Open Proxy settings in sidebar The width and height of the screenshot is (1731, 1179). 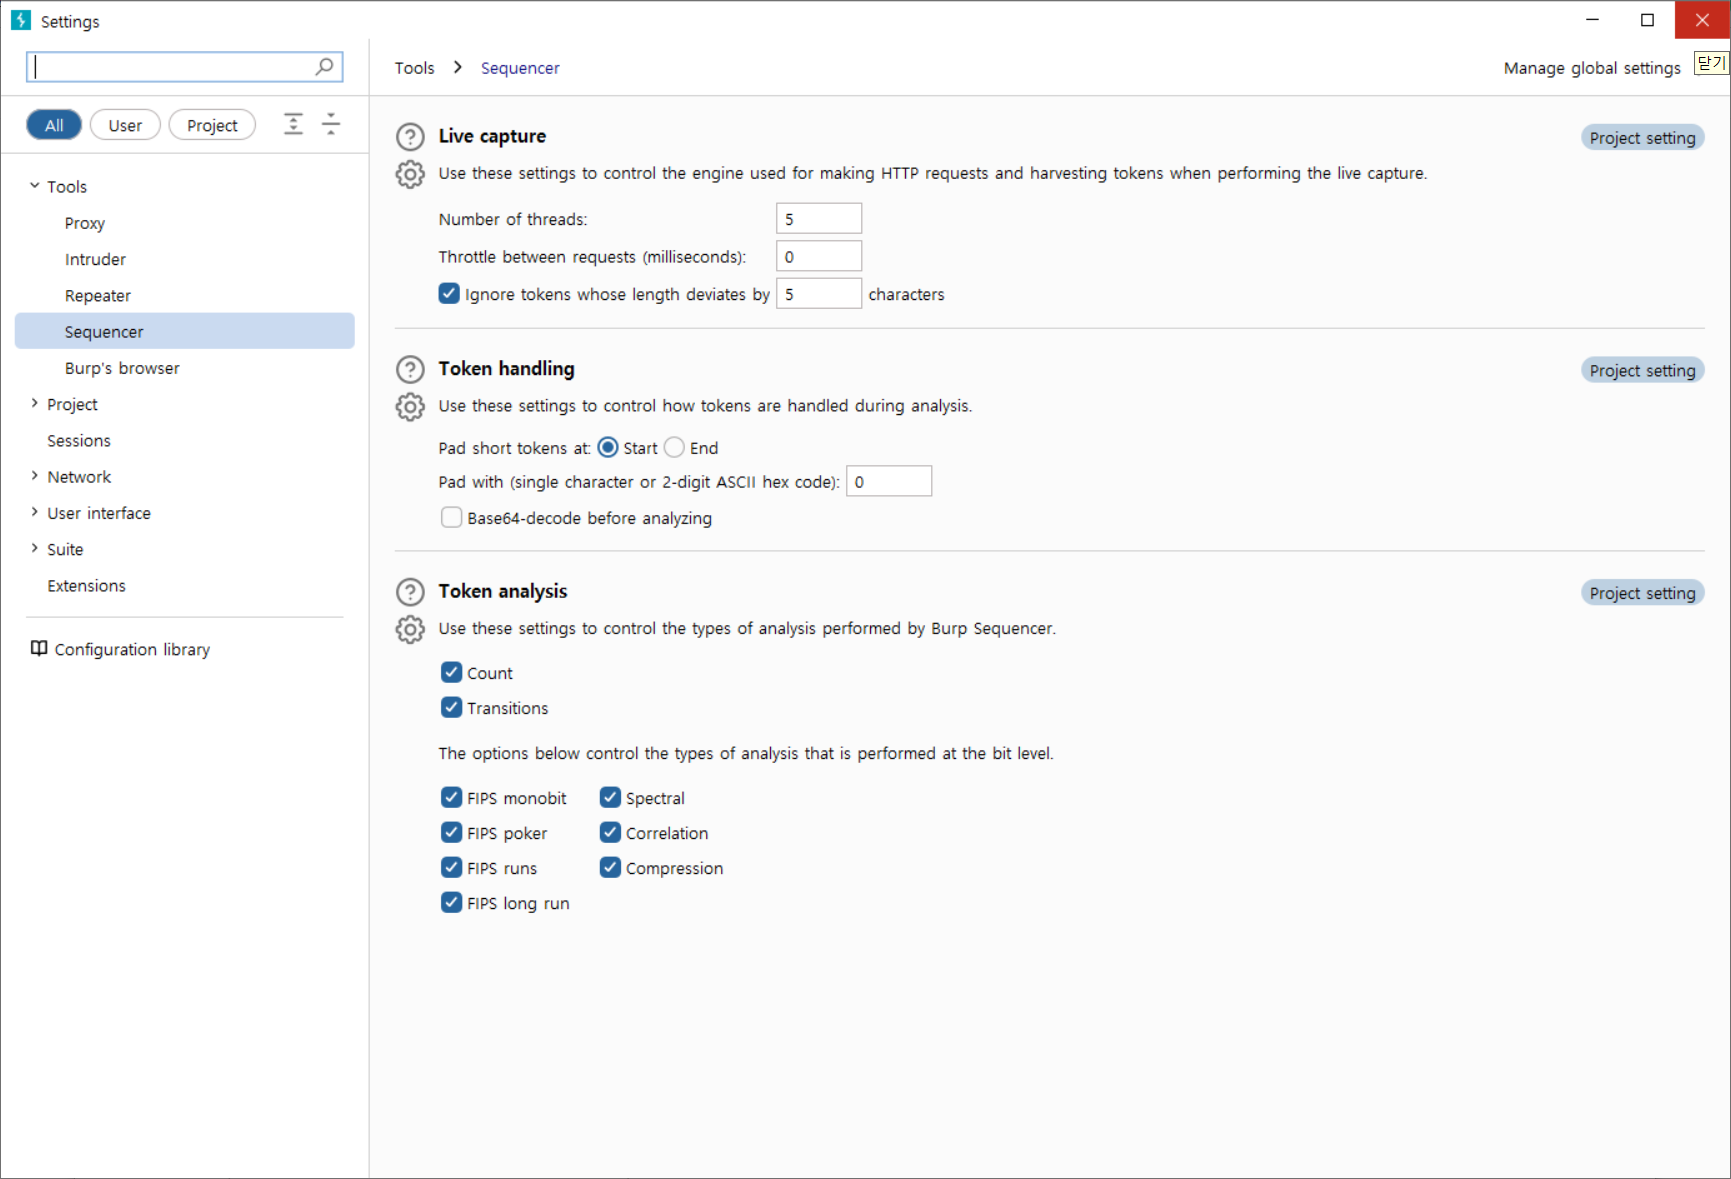(85, 223)
